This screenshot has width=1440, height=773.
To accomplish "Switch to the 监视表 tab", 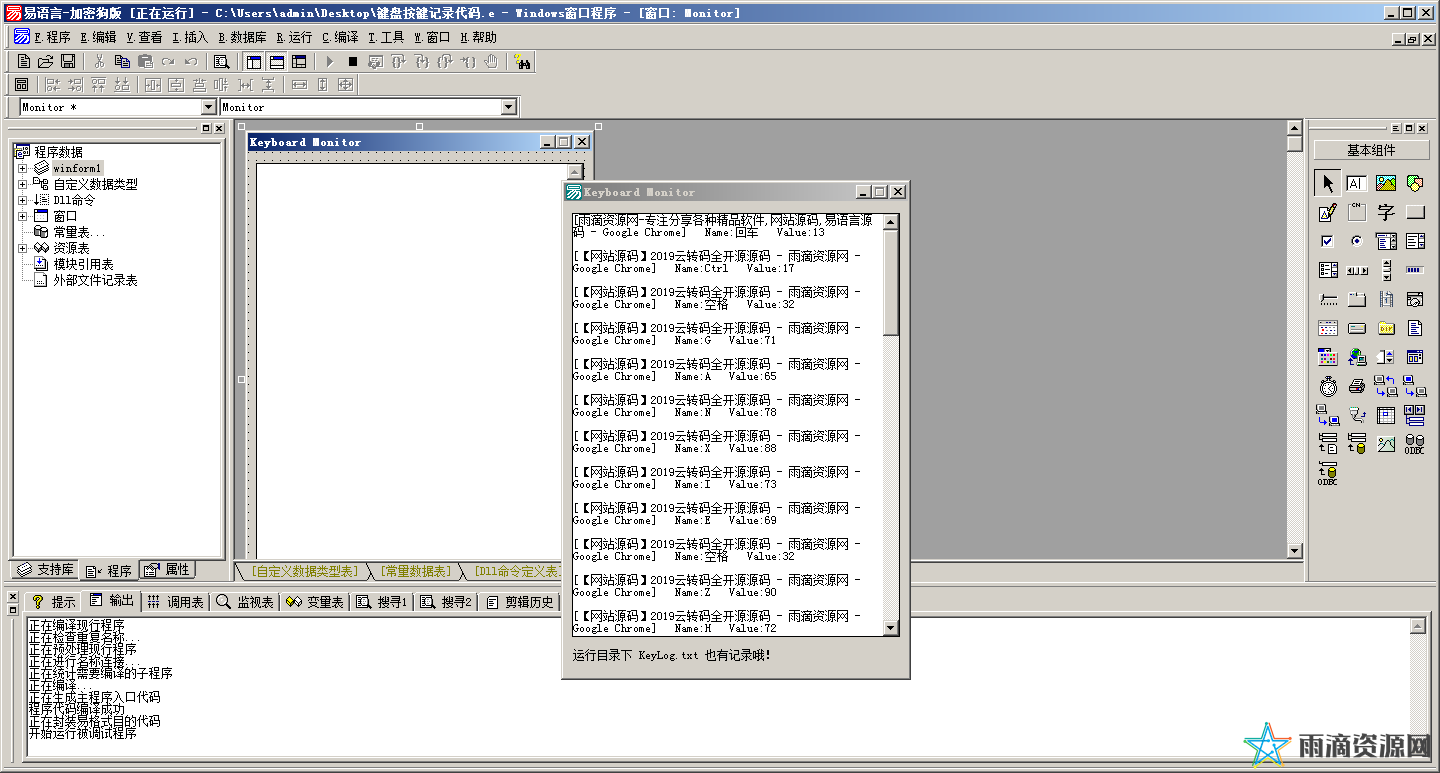I will tap(246, 602).
